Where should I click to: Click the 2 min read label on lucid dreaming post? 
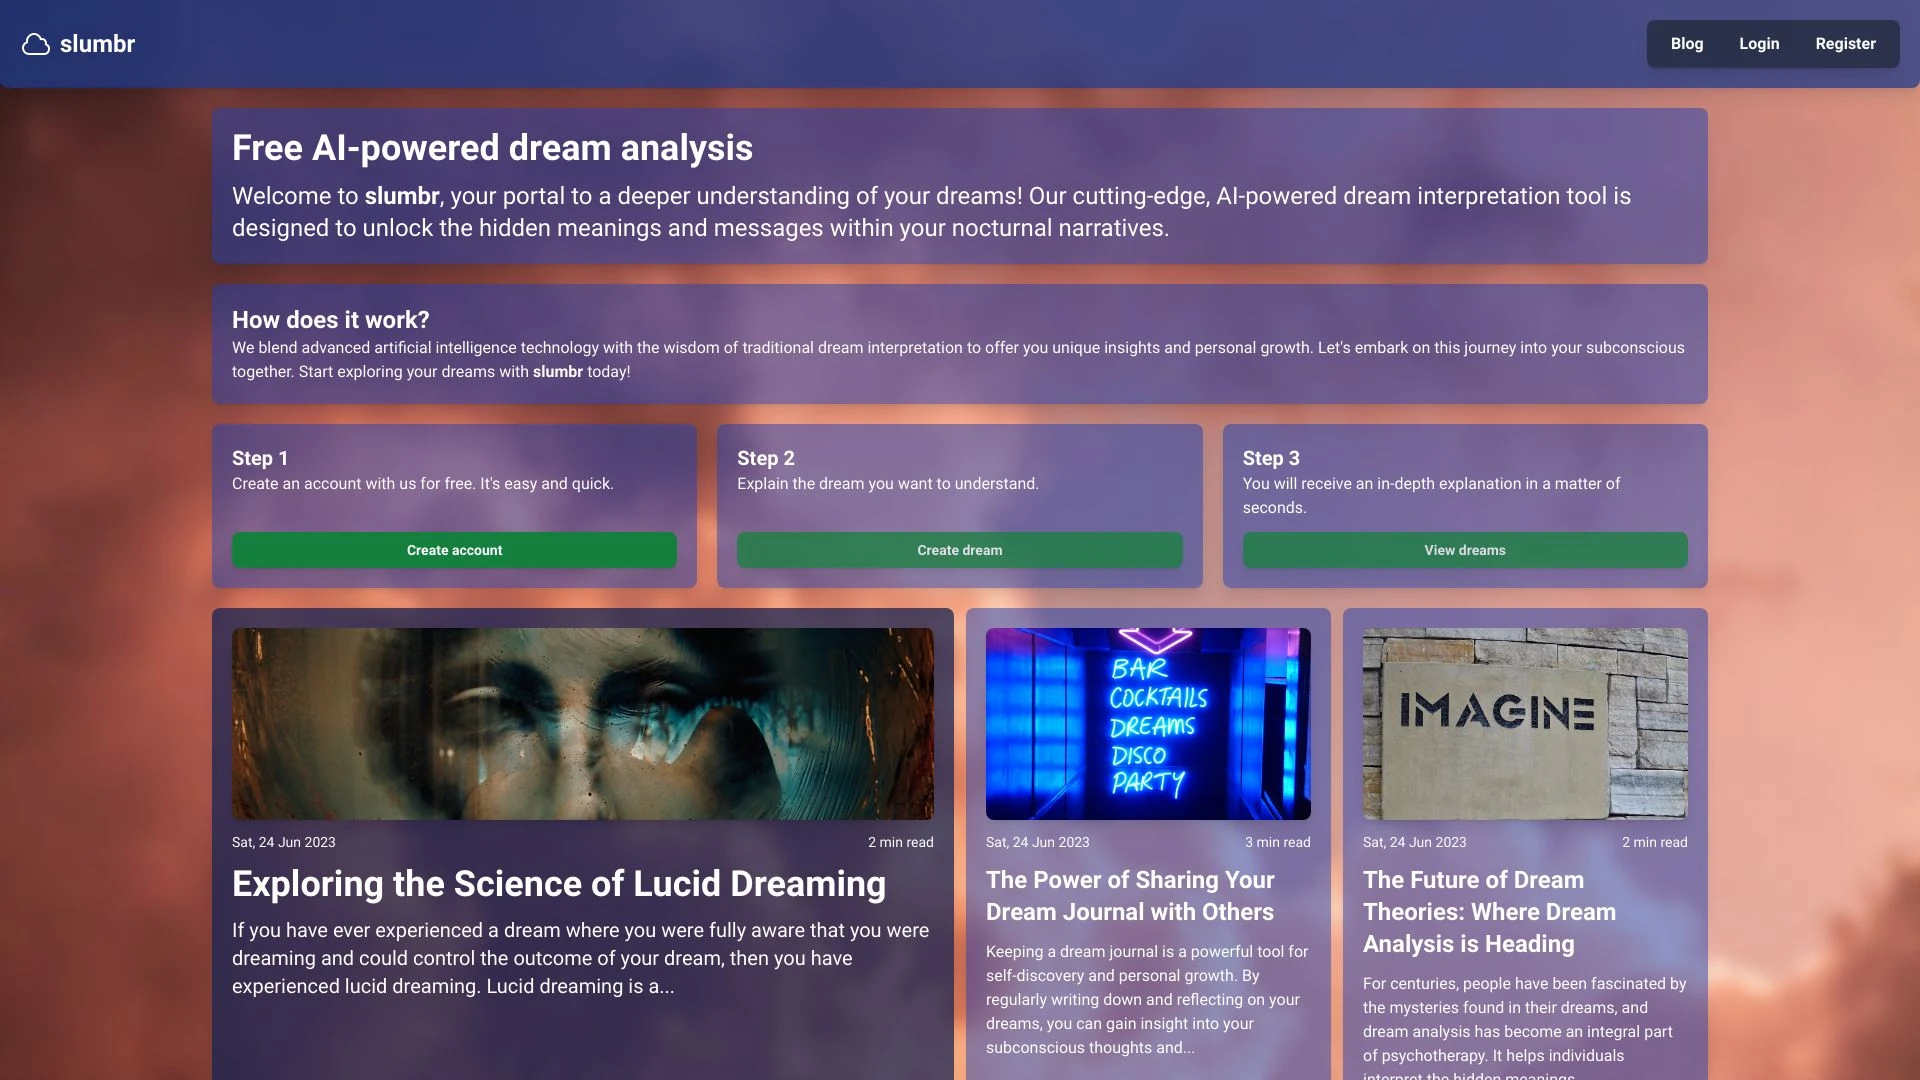(x=899, y=842)
